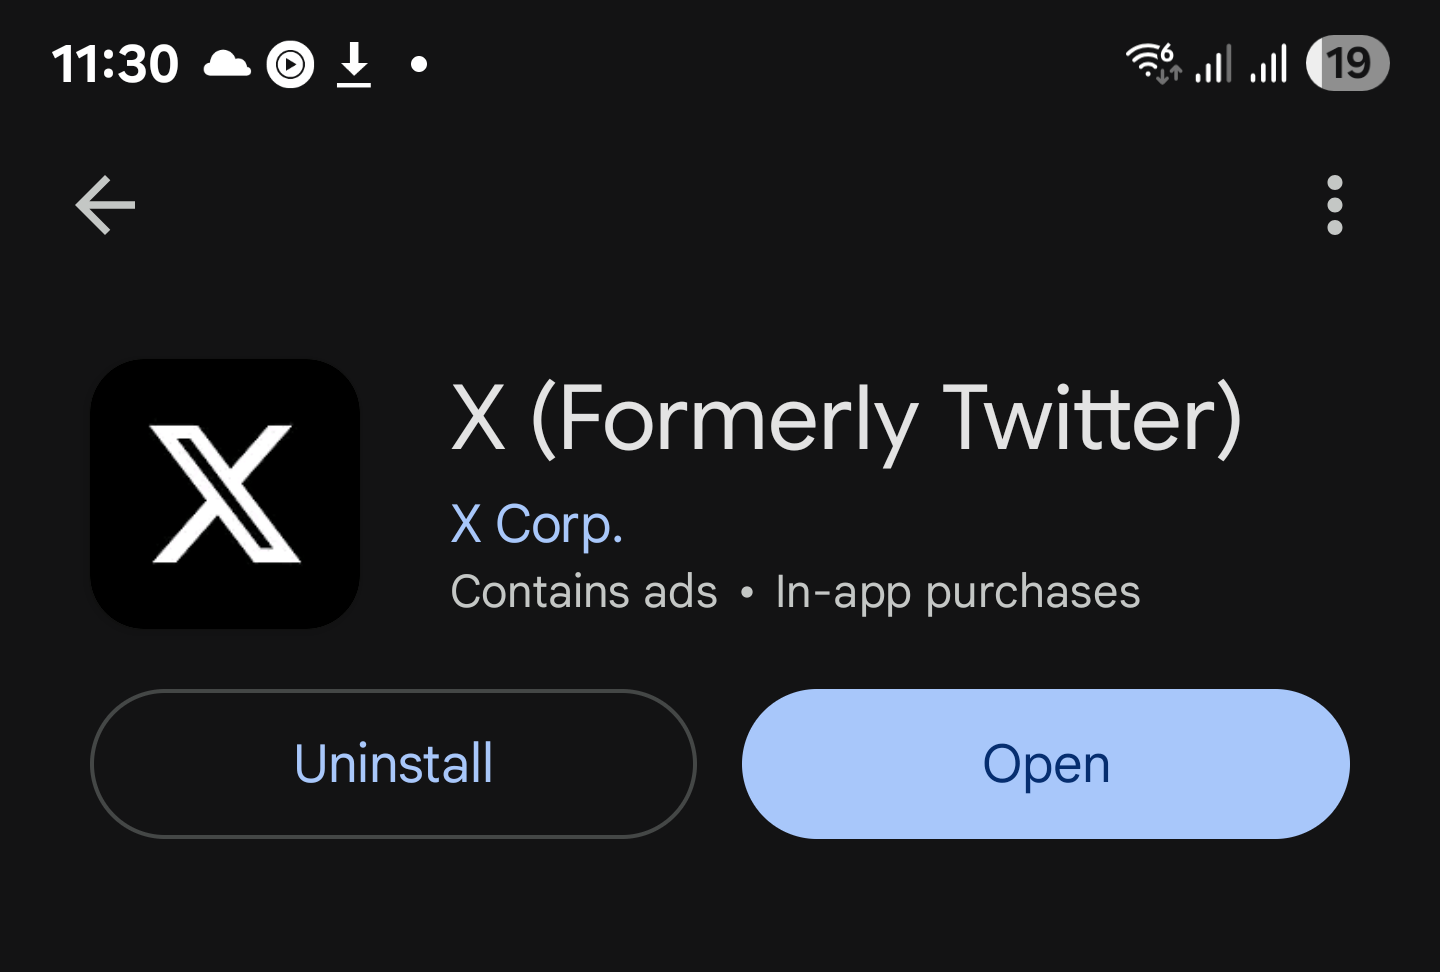Image resolution: width=1440 pixels, height=972 pixels.
Task: Tap the cloud icon in status bar
Action: 227,65
